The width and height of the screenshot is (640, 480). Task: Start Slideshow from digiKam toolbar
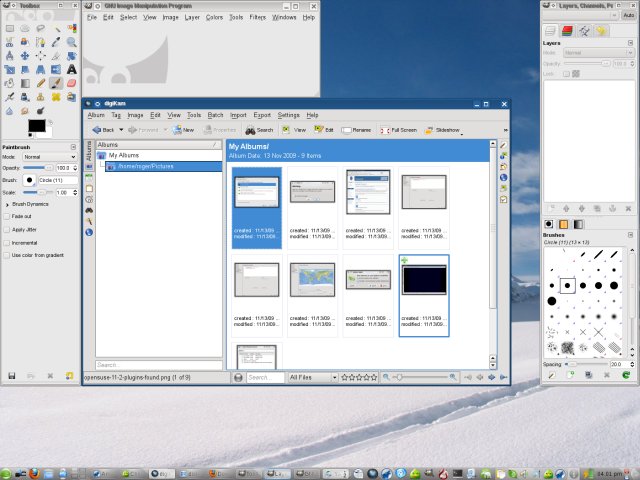coord(442,130)
